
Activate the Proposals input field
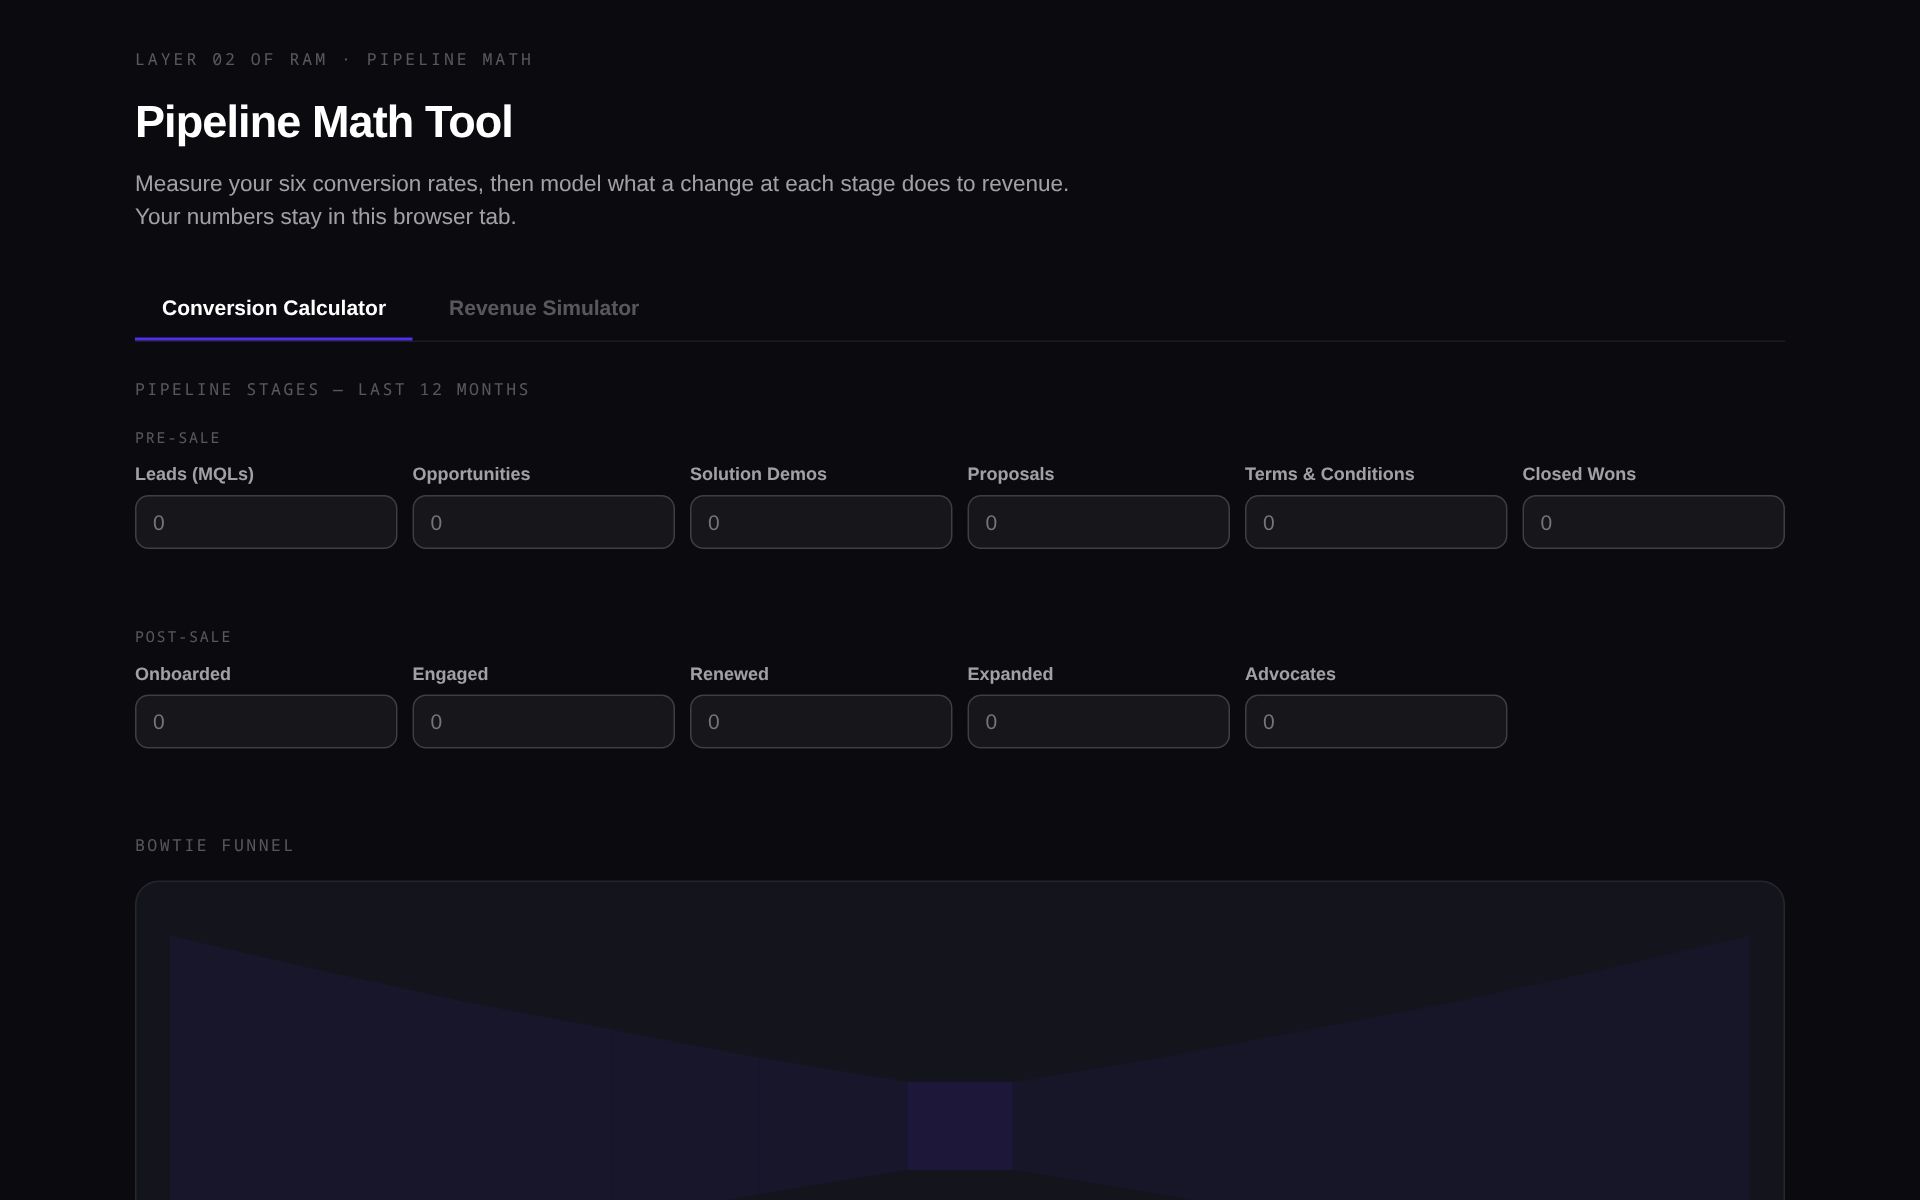pos(1098,522)
